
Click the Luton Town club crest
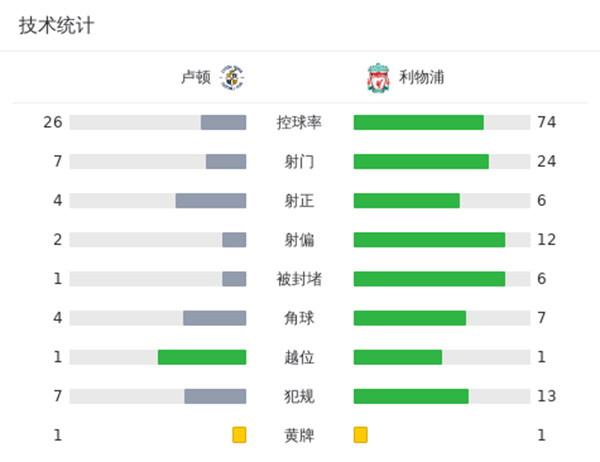click(232, 77)
